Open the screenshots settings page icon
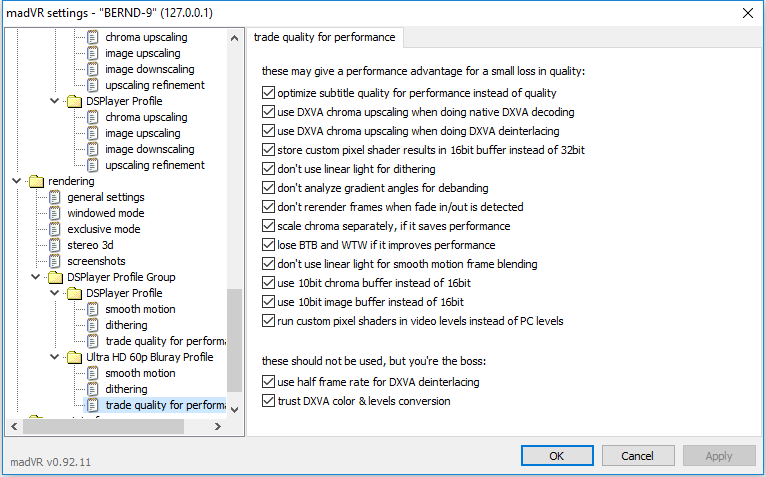 click(55, 261)
